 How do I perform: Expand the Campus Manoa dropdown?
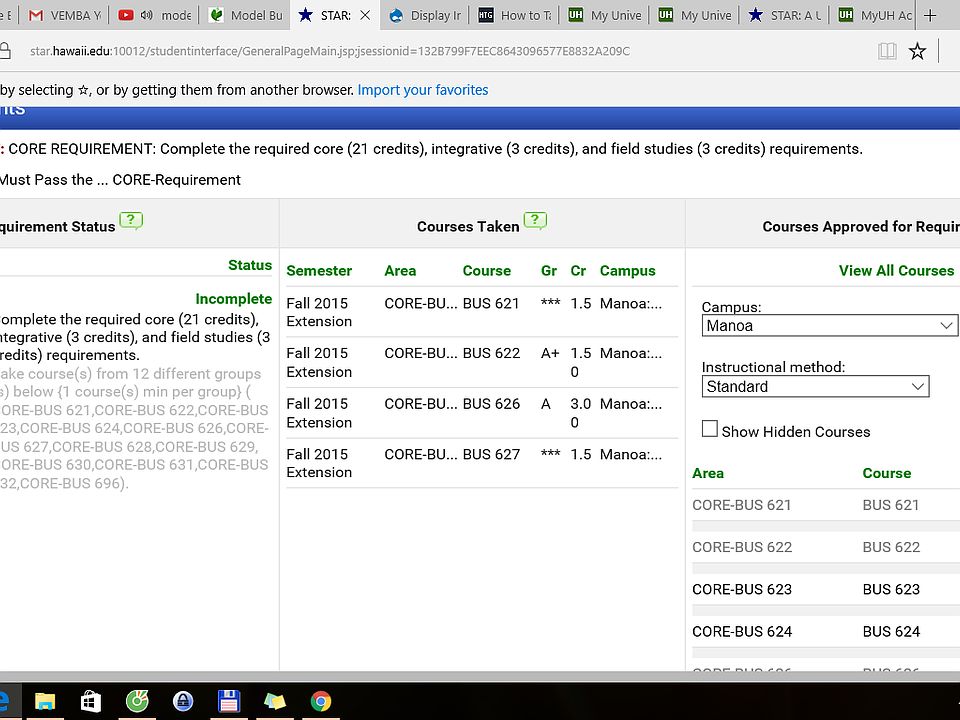click(x=830, y=325)
